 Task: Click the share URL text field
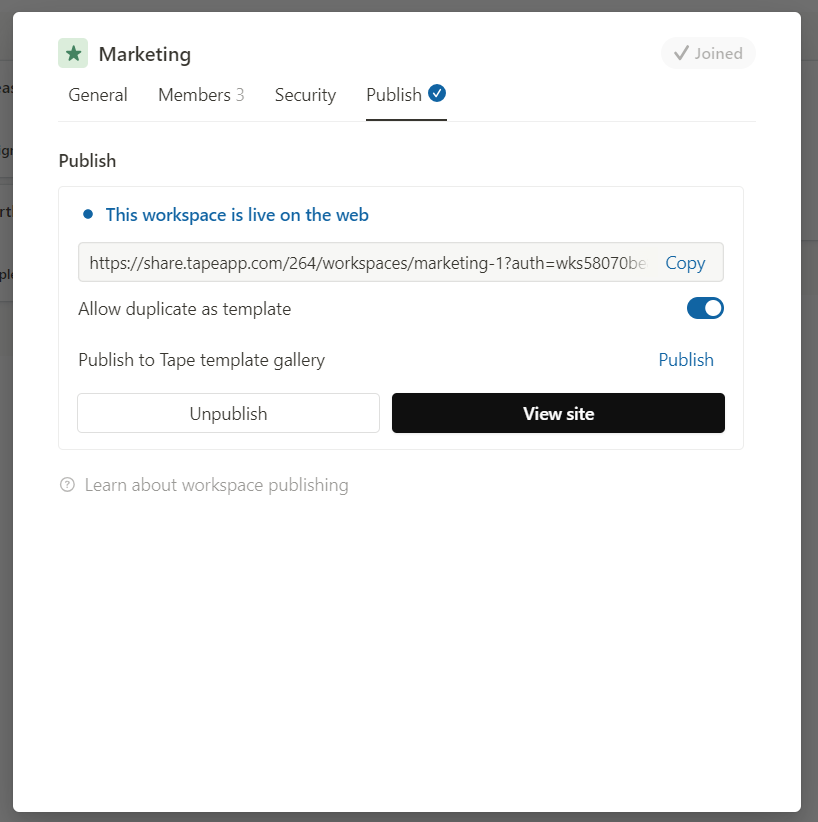pos(369,262)
